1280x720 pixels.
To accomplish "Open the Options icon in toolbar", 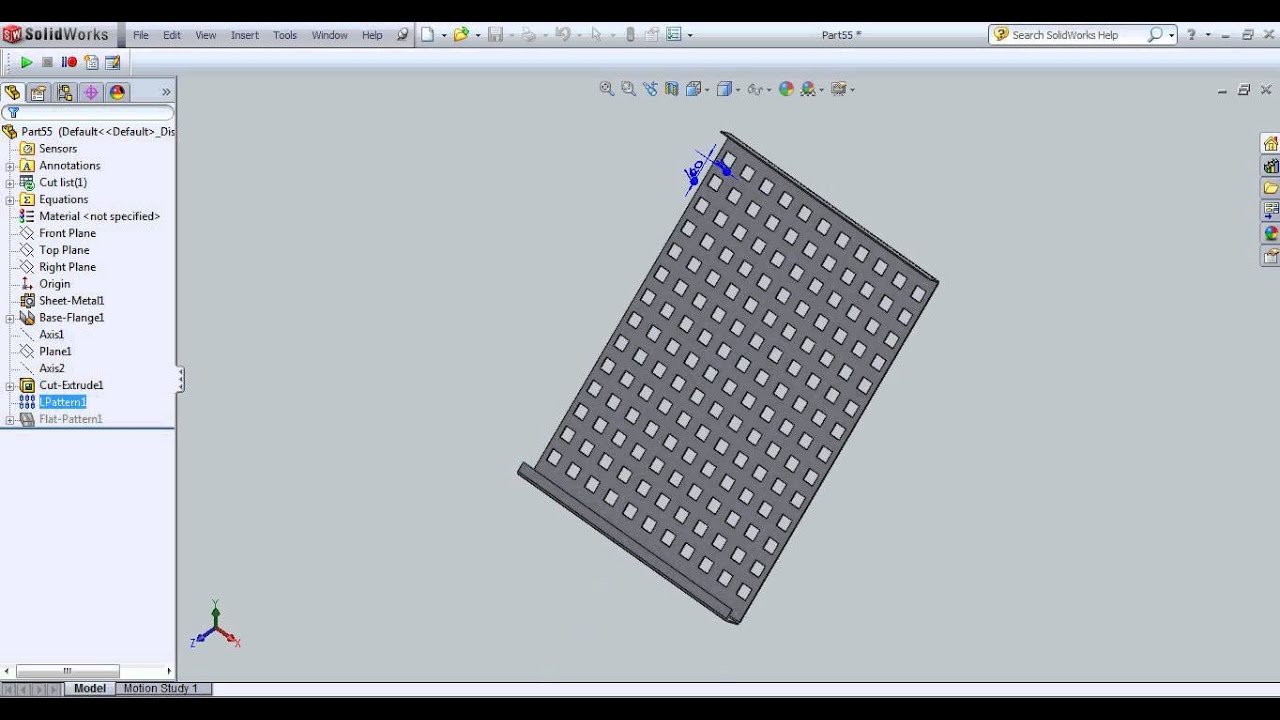I will pos(674,35).
